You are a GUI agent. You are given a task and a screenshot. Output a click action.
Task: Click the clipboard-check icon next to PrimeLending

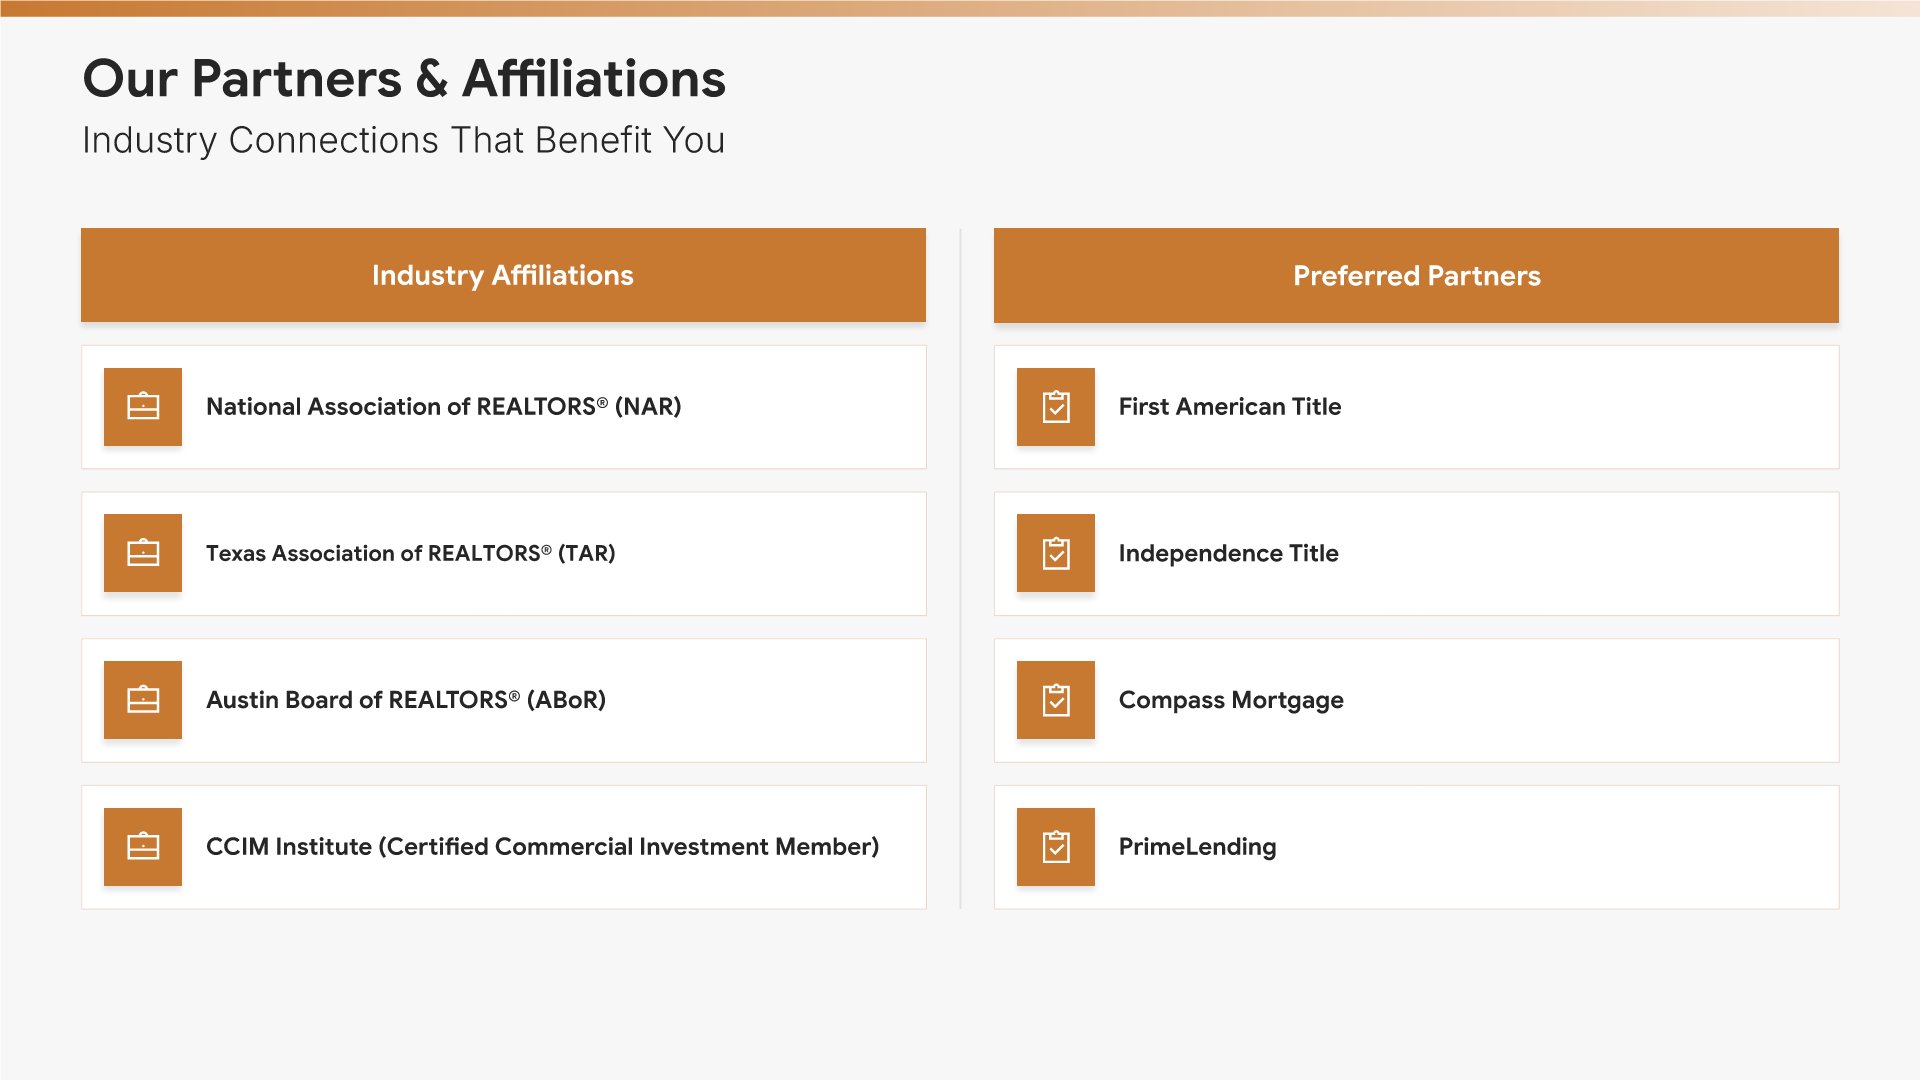point(1056,847)
